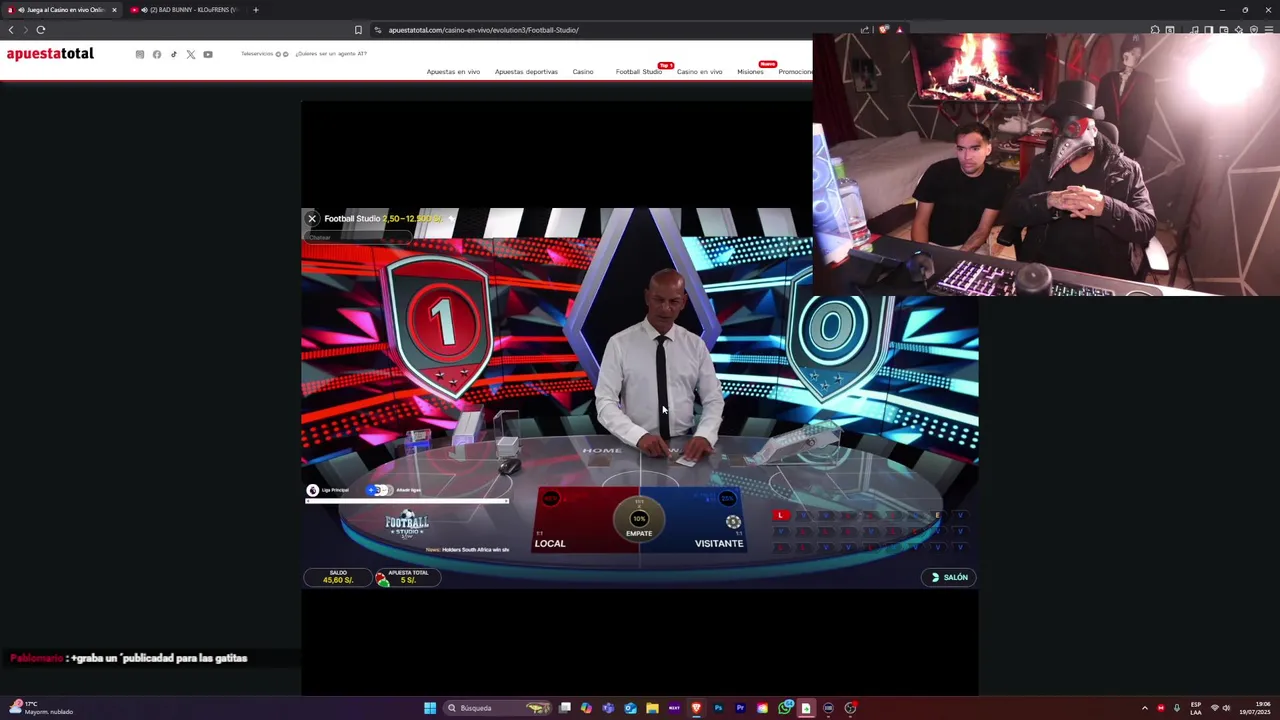Click the red L result in scoreboard
The image size is (1280, 720).
781,516
